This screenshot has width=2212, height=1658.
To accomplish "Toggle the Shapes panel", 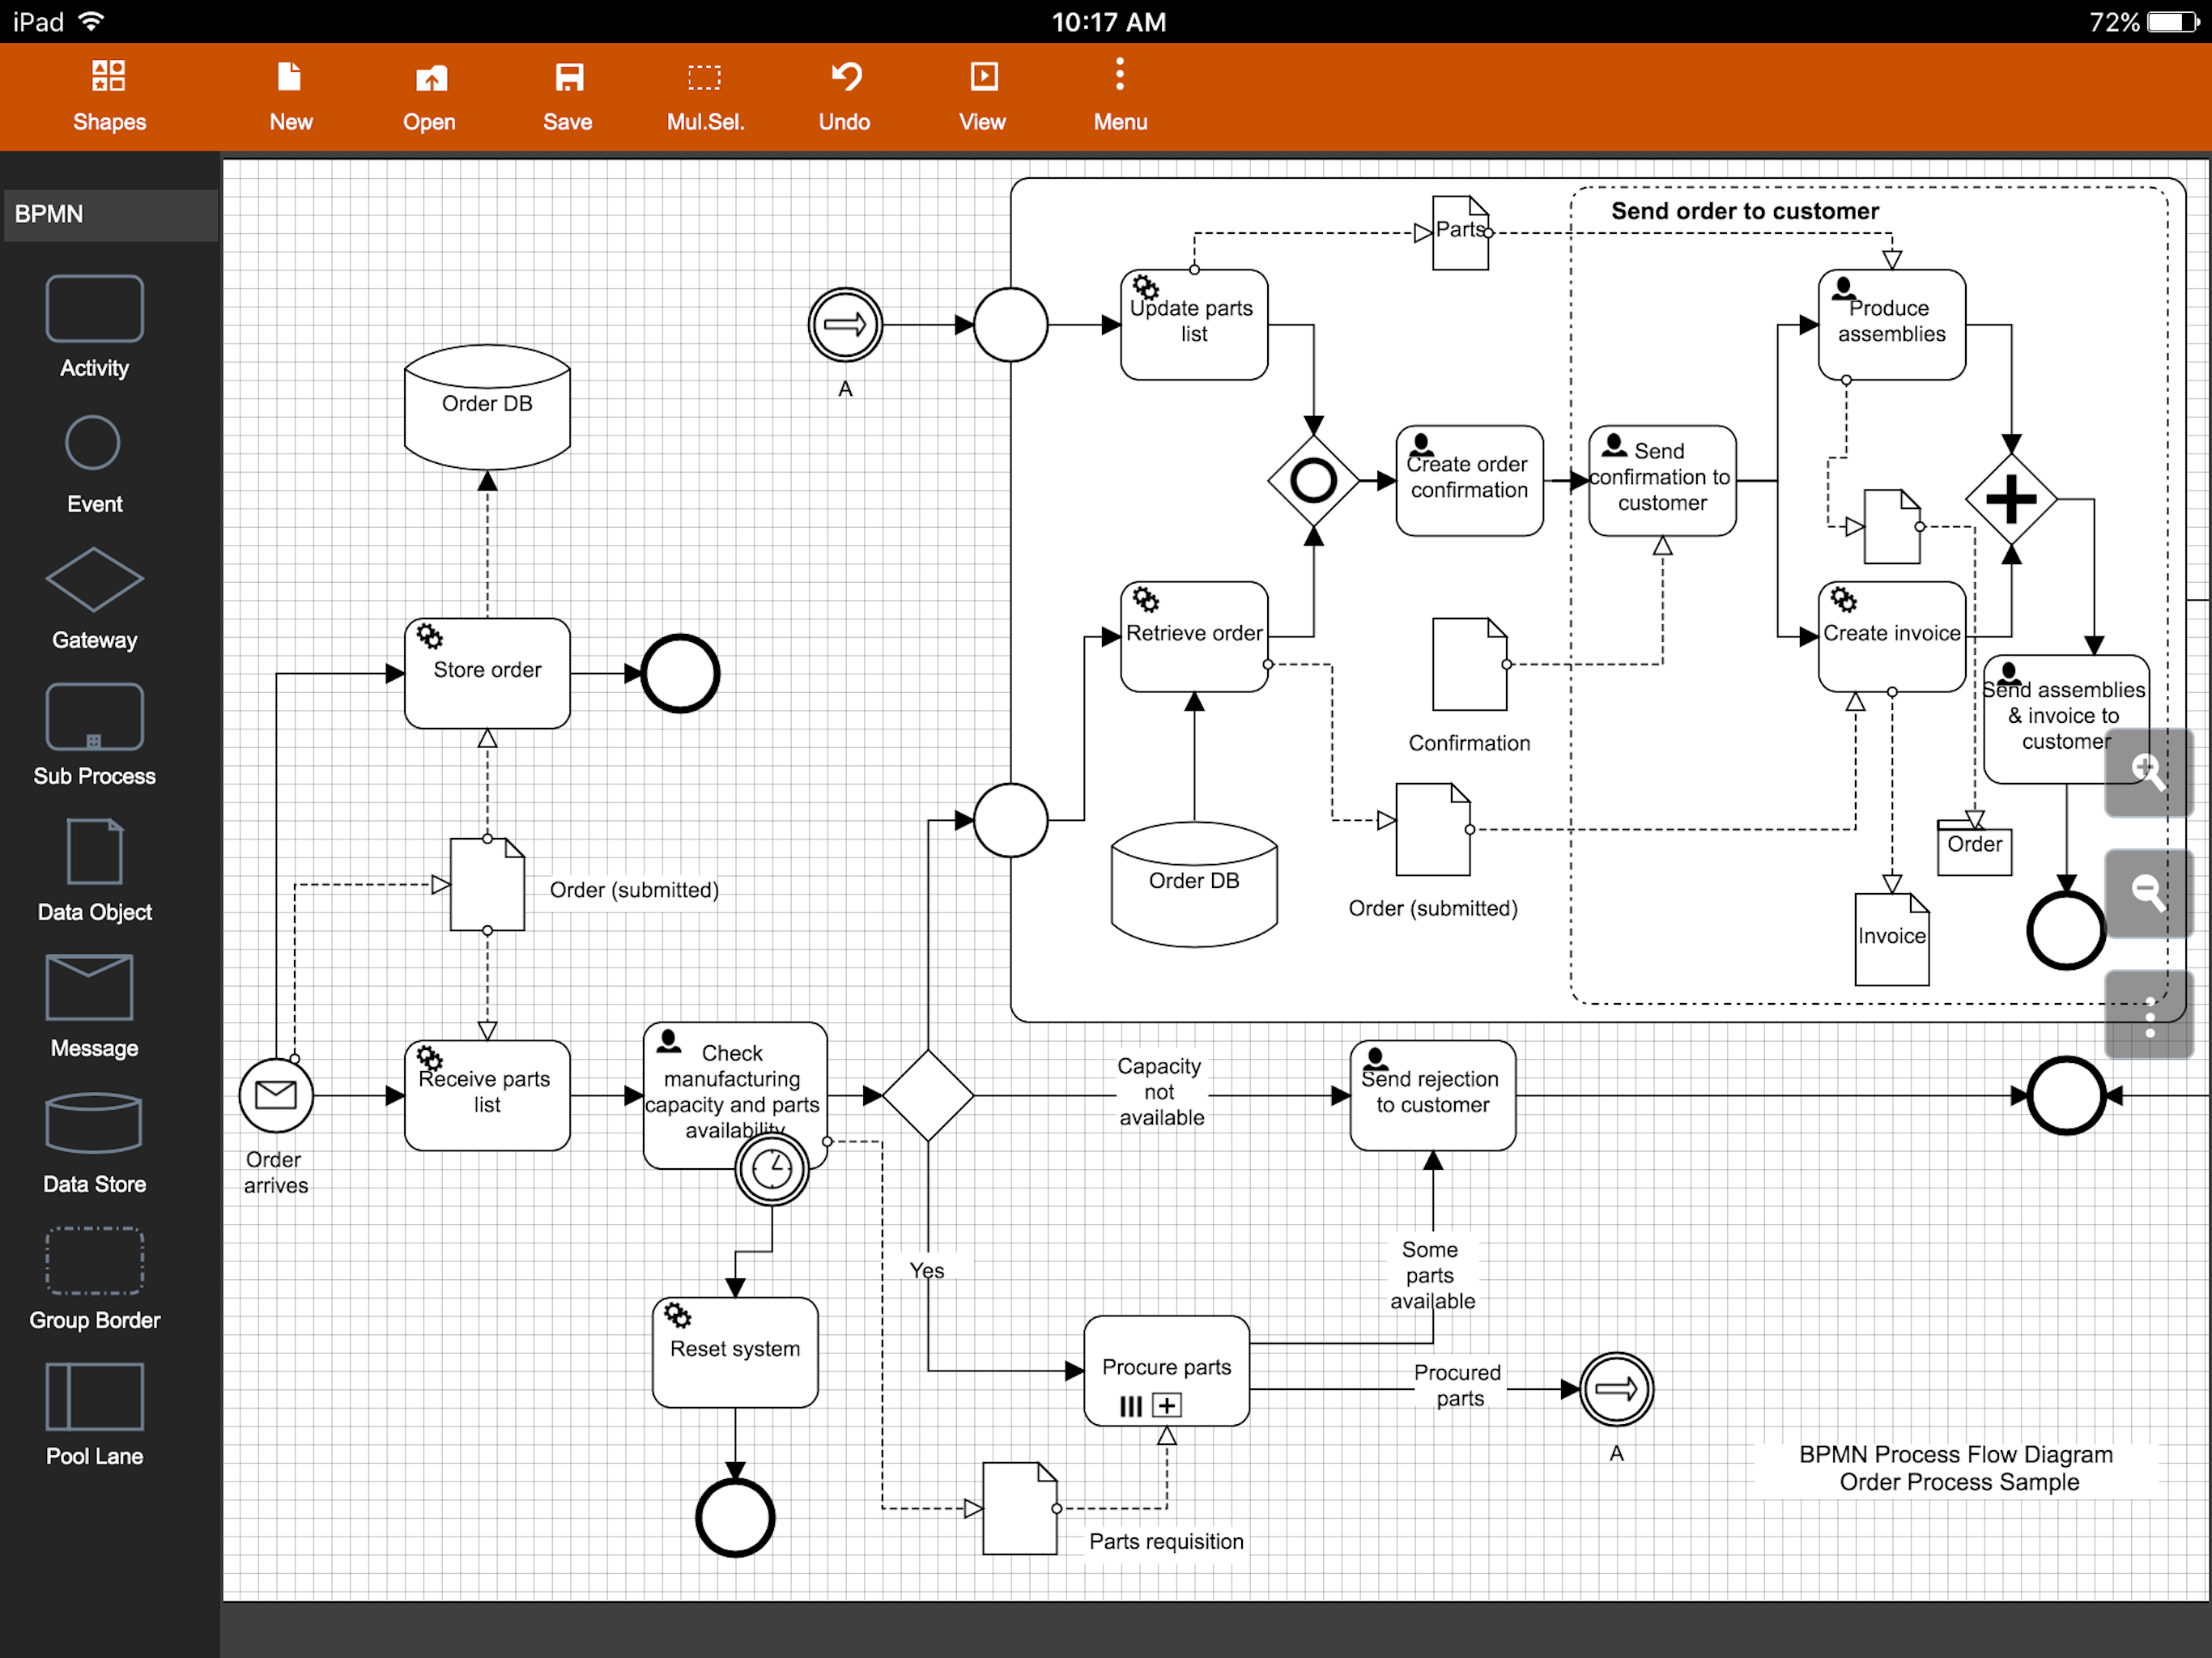I will pos(109,96).
